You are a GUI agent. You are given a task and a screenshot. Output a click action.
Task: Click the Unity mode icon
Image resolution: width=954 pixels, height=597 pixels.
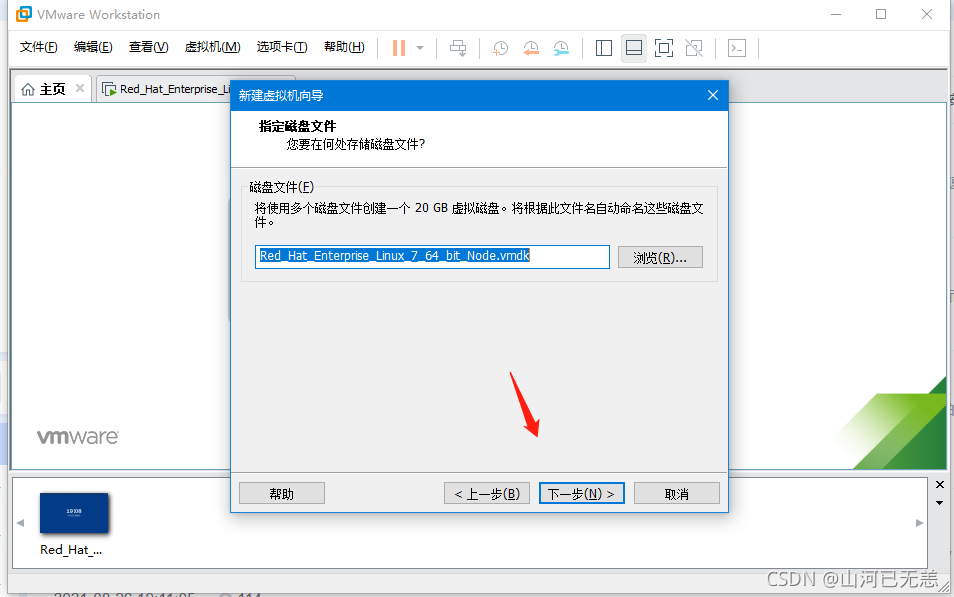pos(694,48)
